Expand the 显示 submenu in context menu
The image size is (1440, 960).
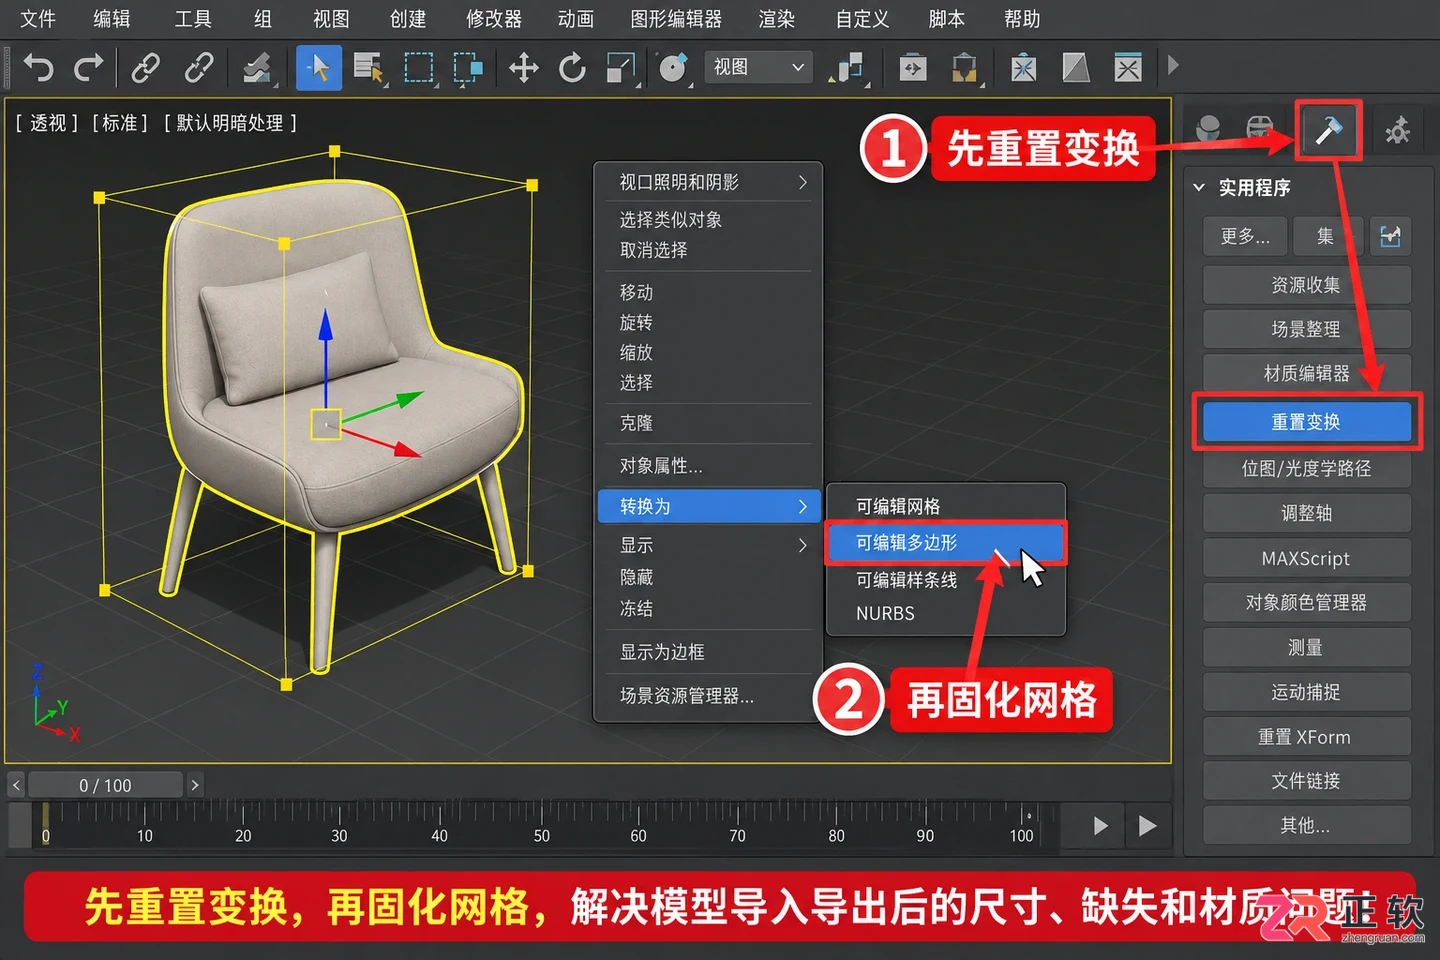708,545
